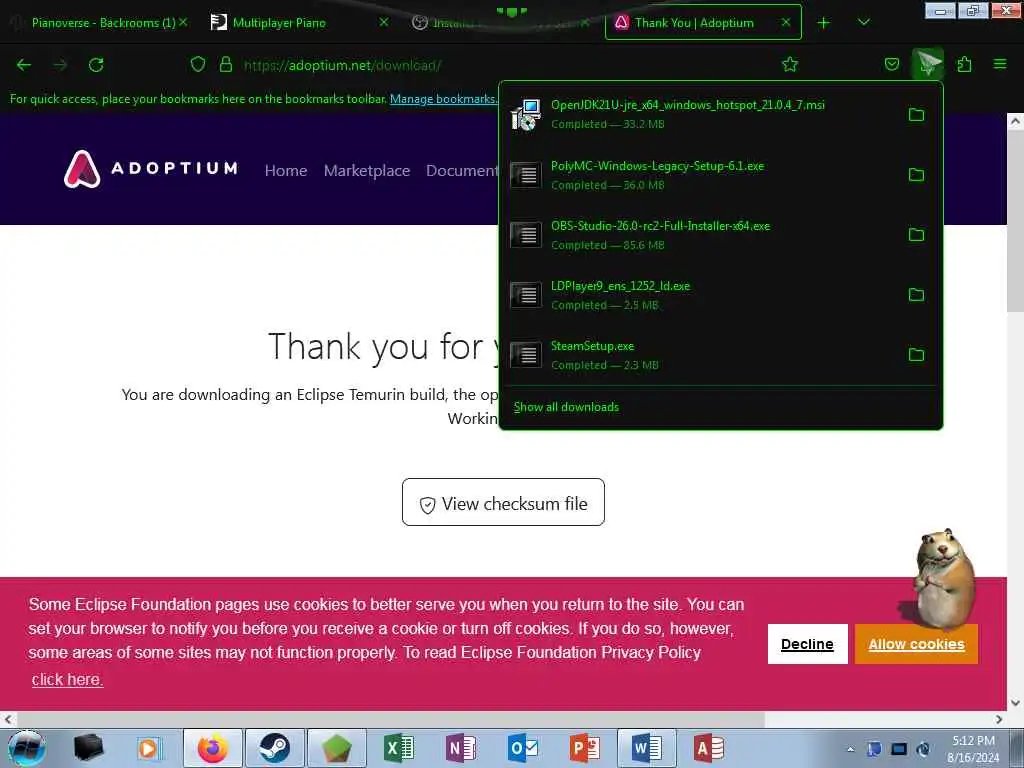Image resolution: width=1024 pixels, height=768 pixels.
Task: Open the extensions puzzle icon
Action: click(x=964, y=64)
